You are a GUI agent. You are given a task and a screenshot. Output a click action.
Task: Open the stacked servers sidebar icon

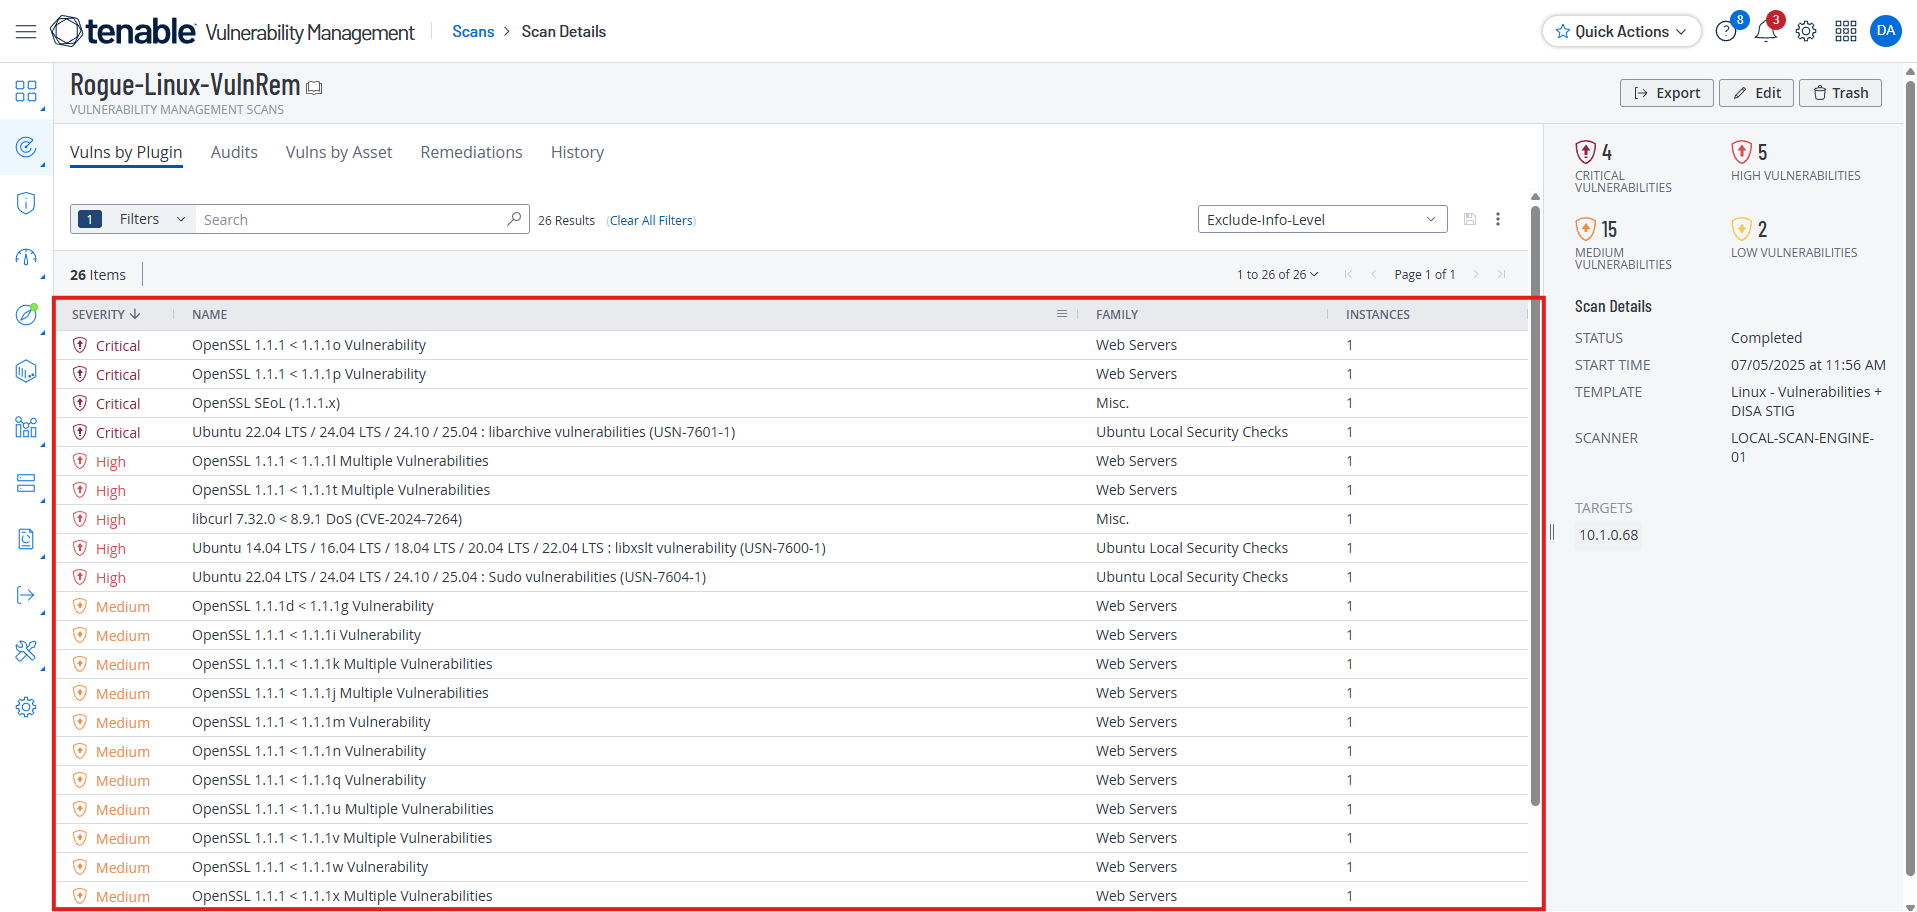coord(26,483)
